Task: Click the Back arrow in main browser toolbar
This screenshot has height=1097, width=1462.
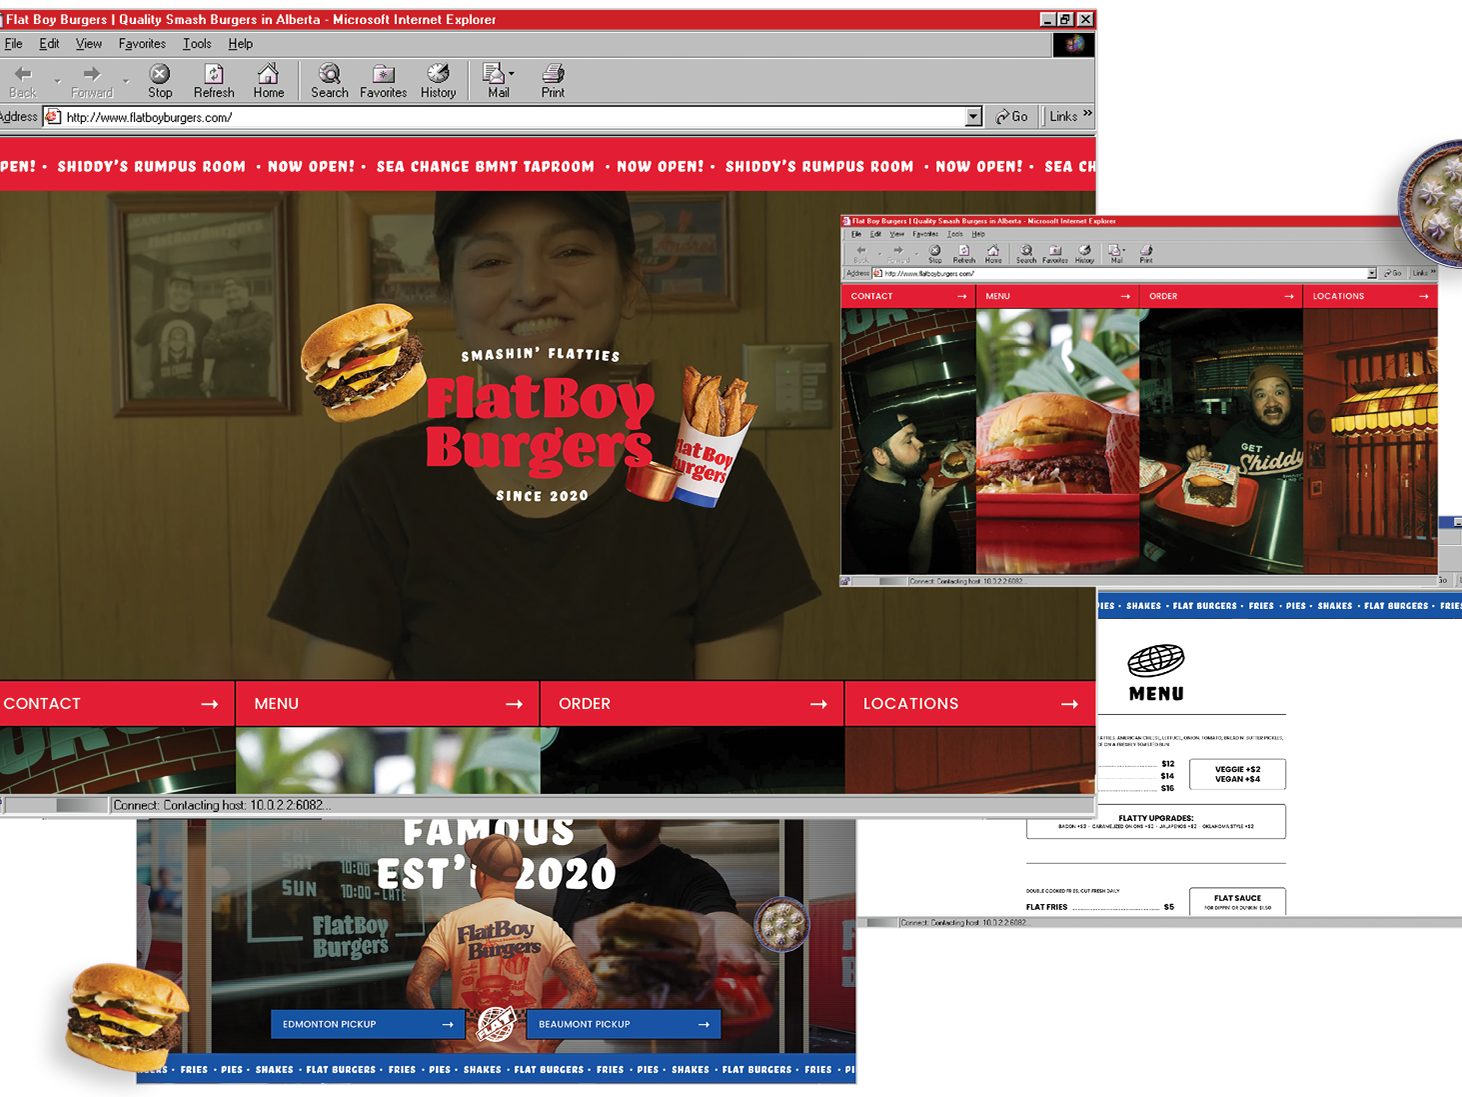Action: 22,74
